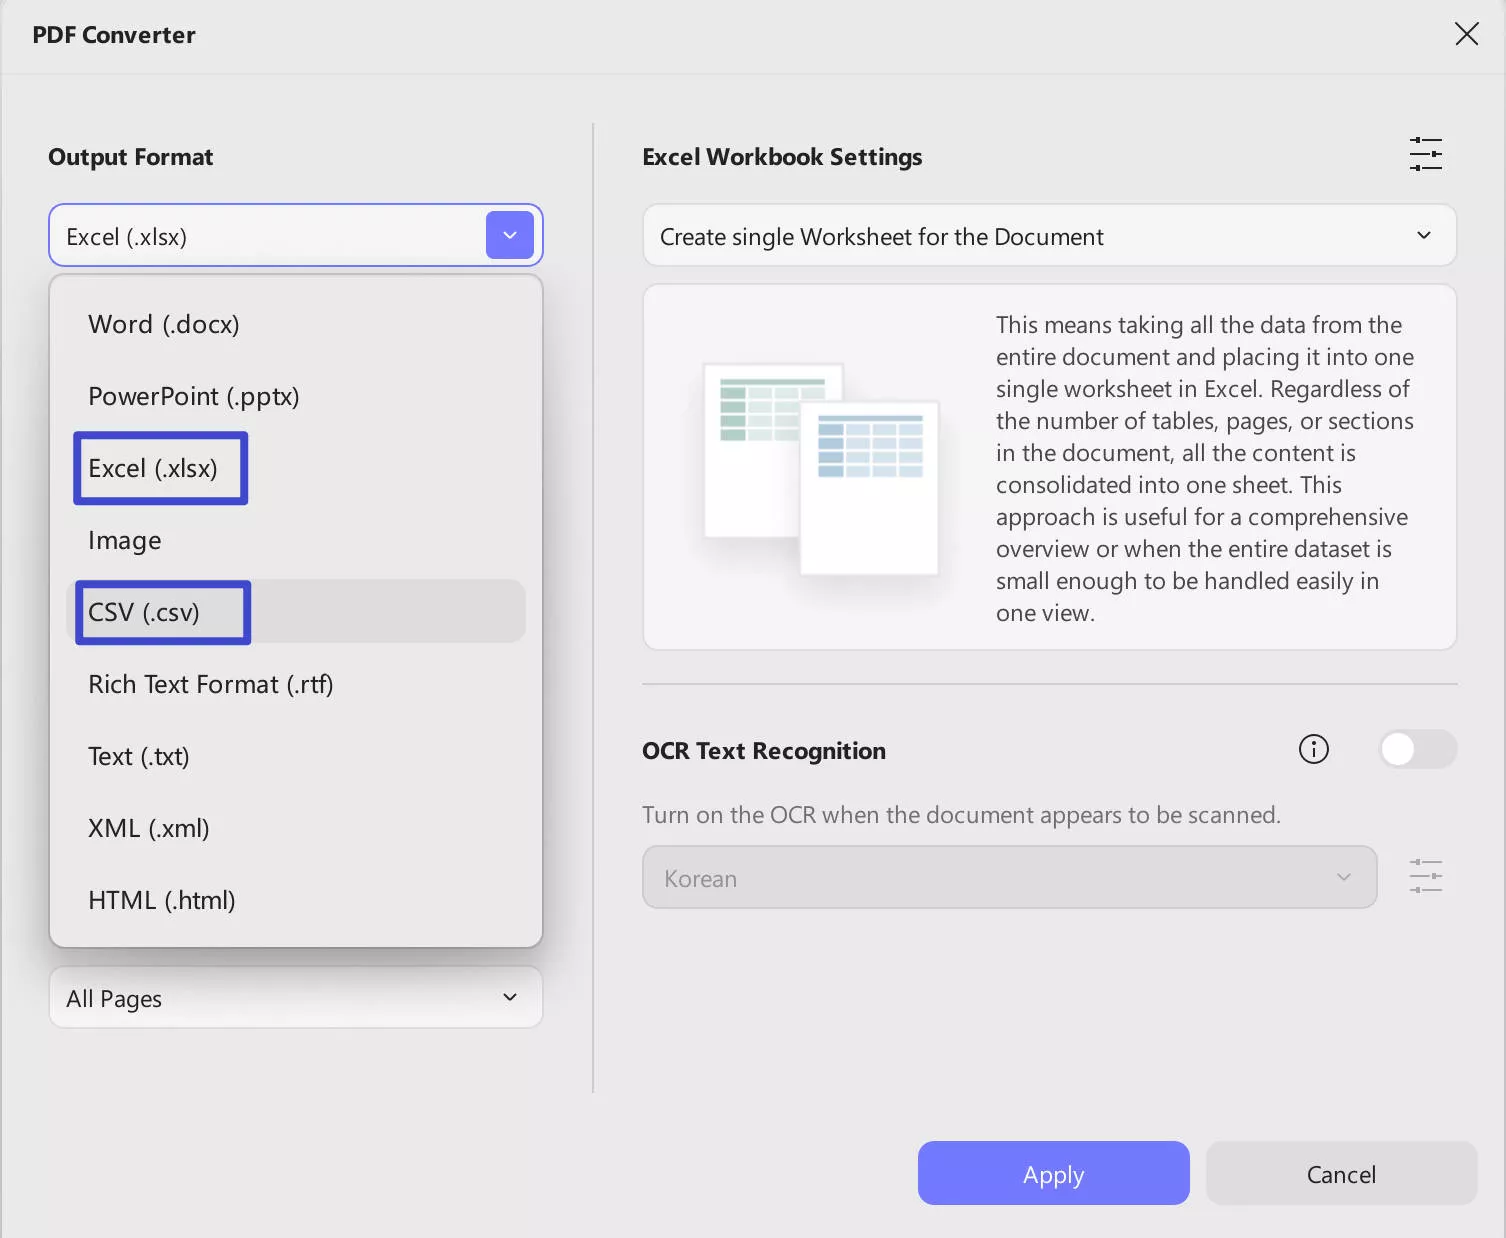Open the Korean OCR language dropdown
1506x1238 pixels.
click(1009, 878)
